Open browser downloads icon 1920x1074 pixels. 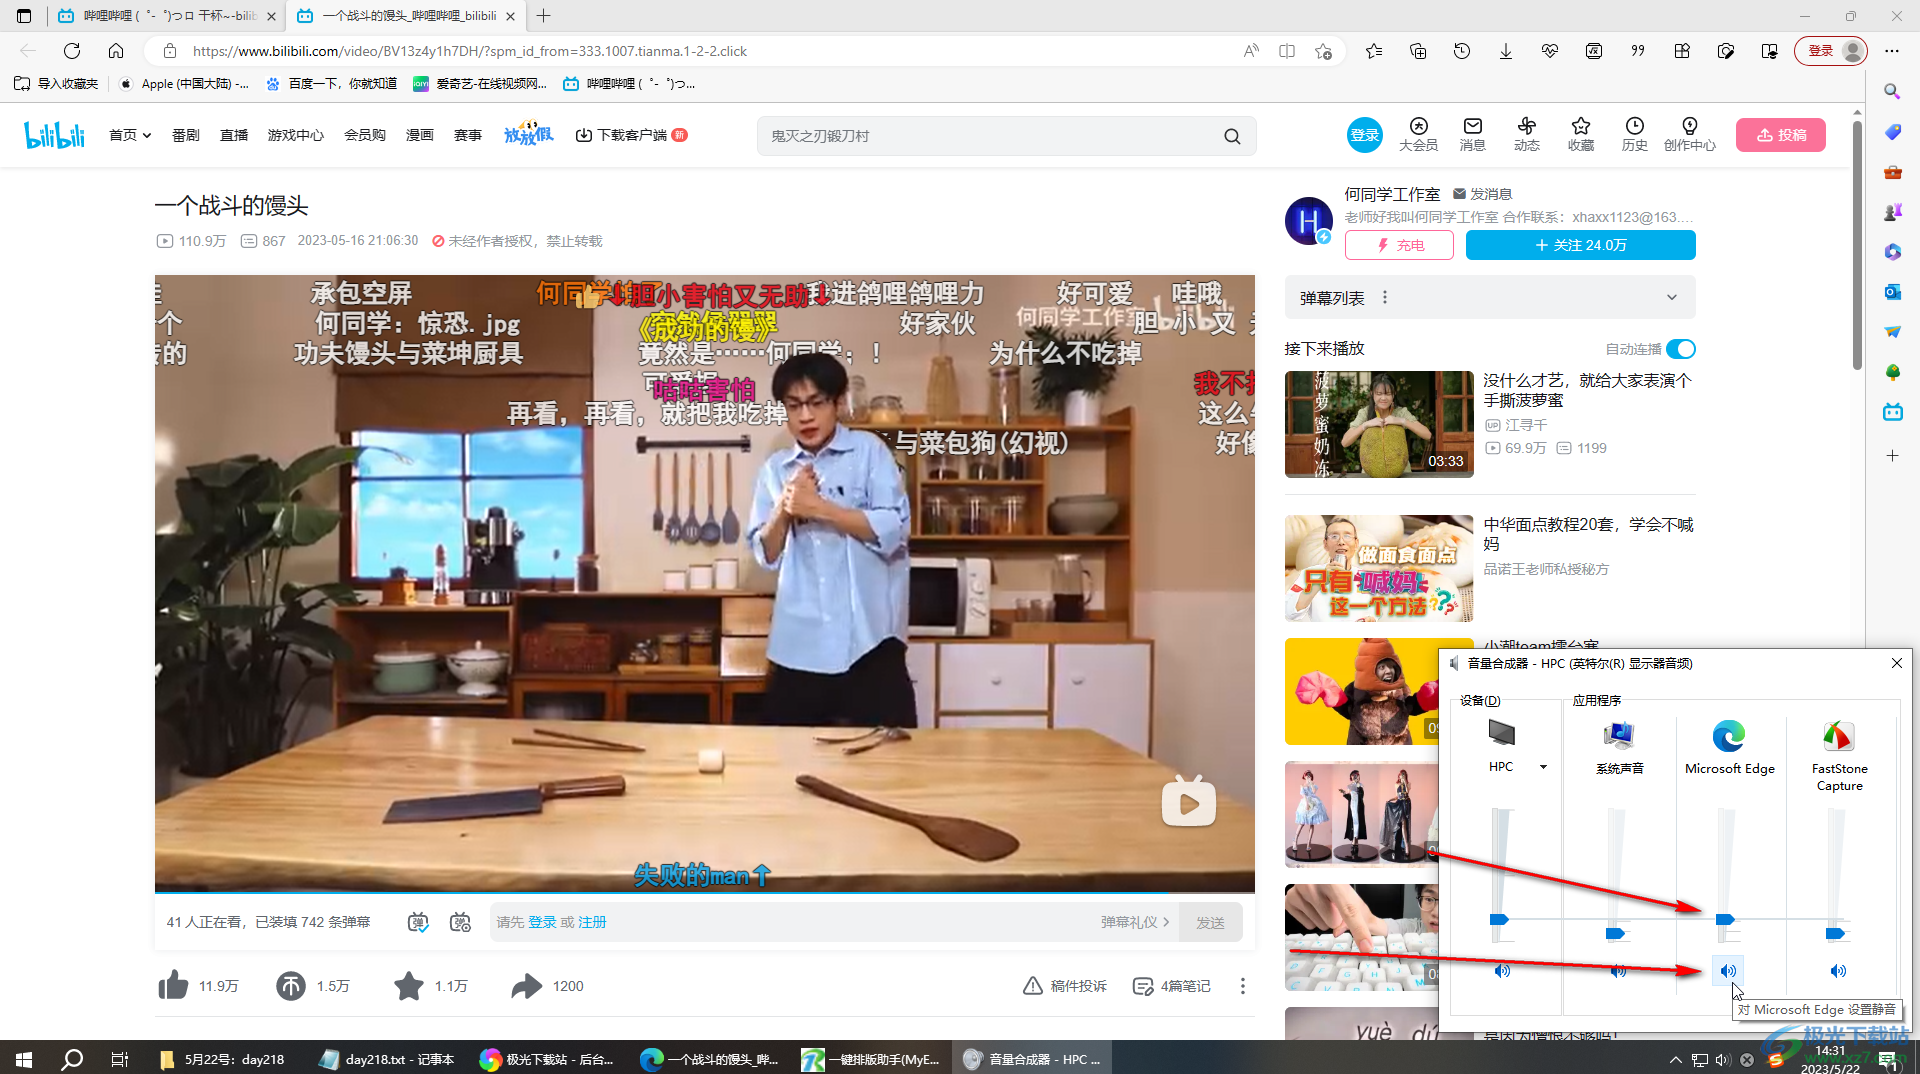click(x=1506, y=51)
